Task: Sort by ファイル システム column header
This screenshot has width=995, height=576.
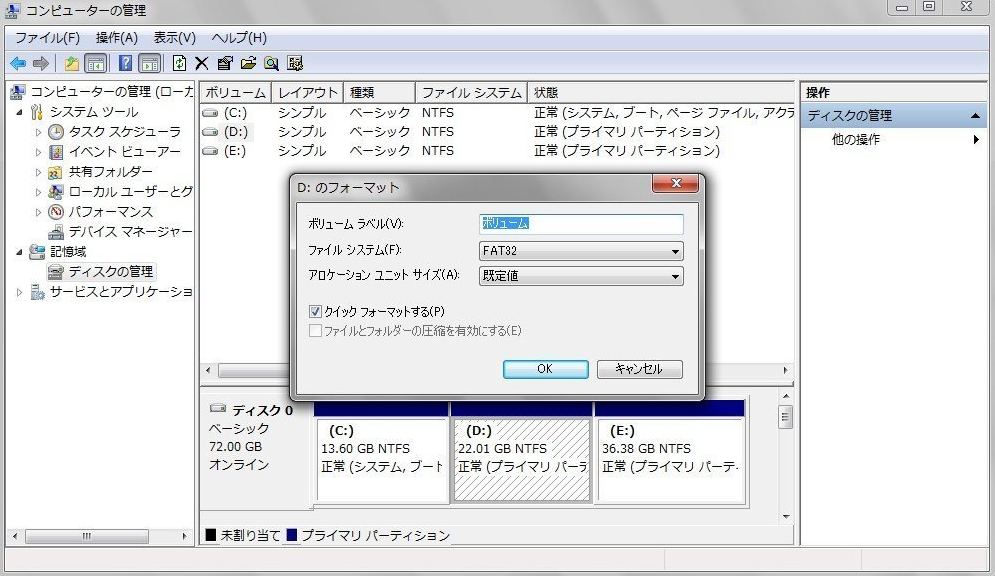Action: [471, 93]
